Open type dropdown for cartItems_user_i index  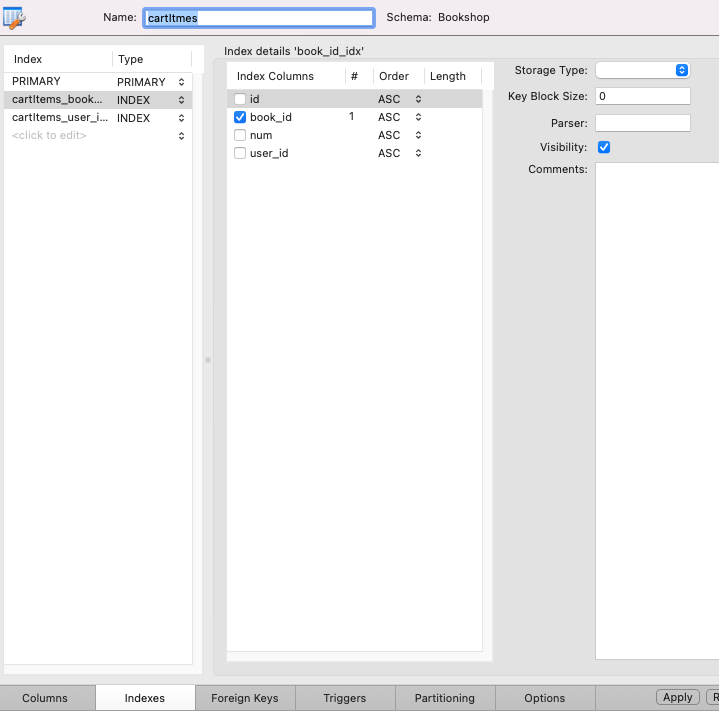(x=182, y=118)
